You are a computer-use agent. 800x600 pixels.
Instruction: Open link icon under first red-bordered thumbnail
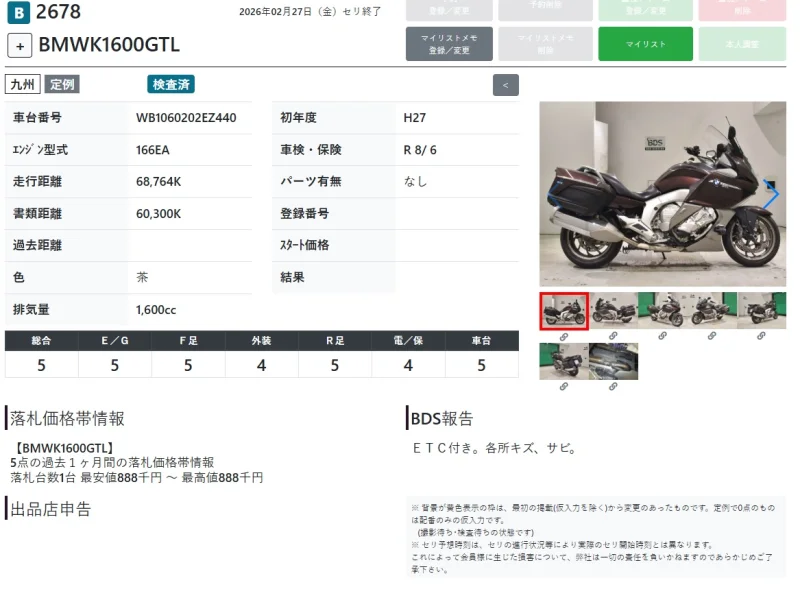pos(564,337)
